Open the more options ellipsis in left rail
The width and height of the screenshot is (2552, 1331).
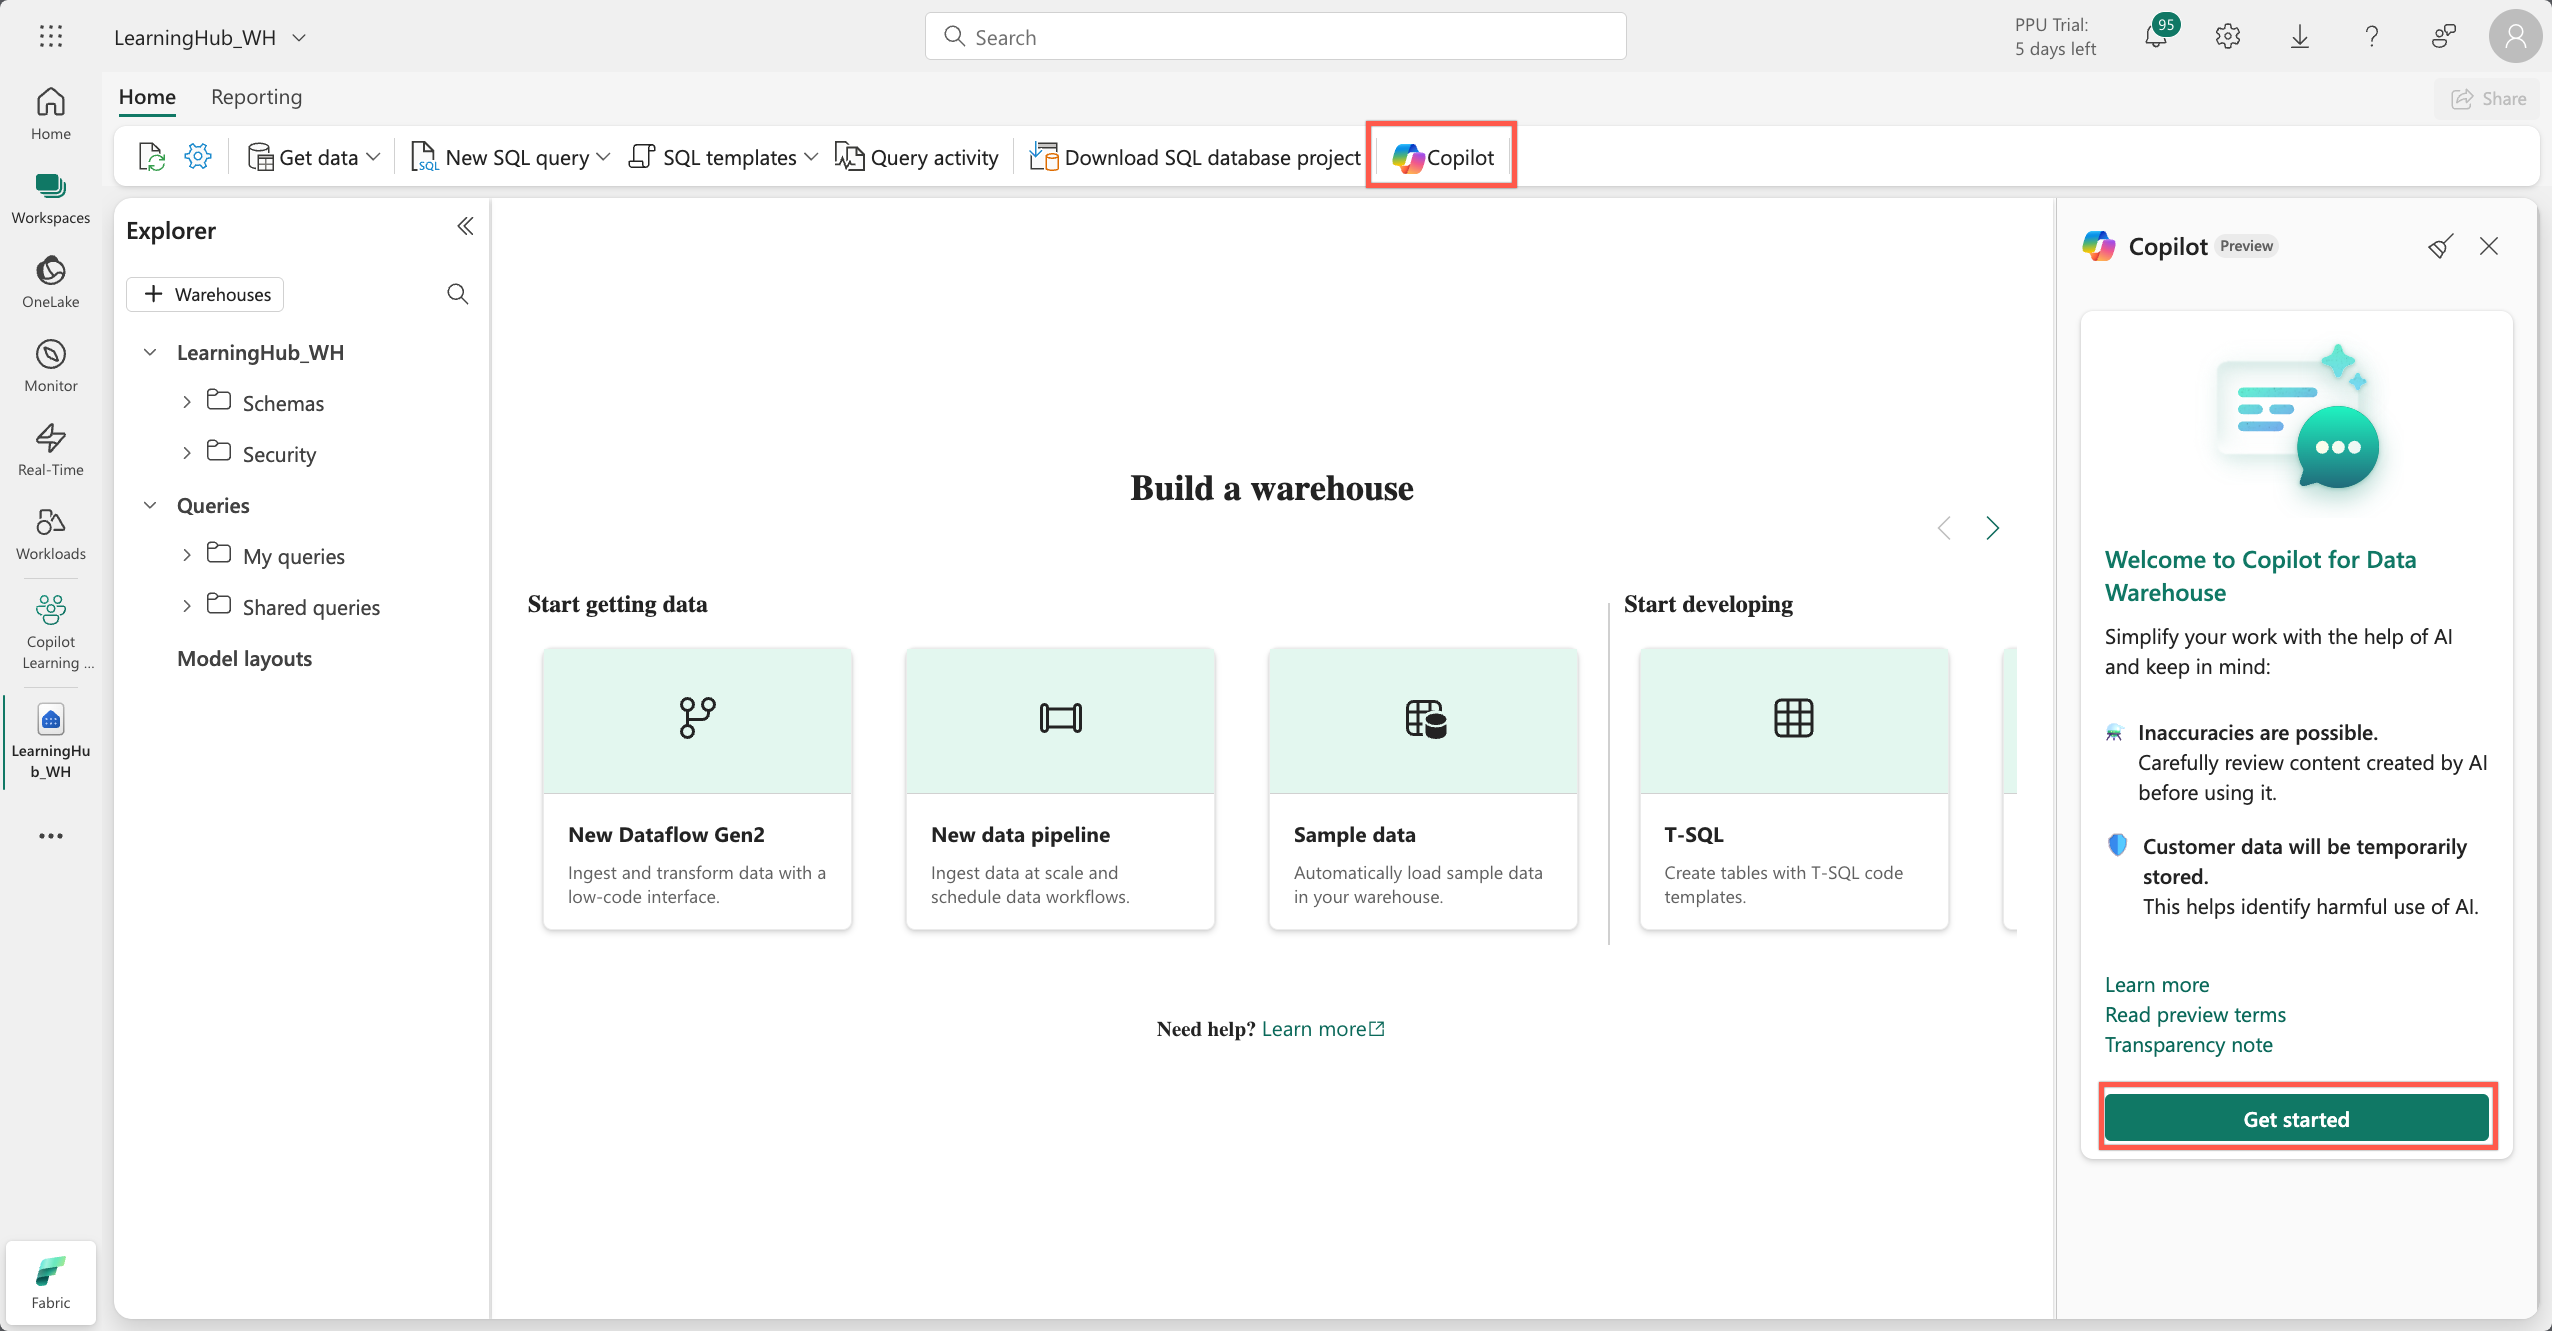coord(51,836)
